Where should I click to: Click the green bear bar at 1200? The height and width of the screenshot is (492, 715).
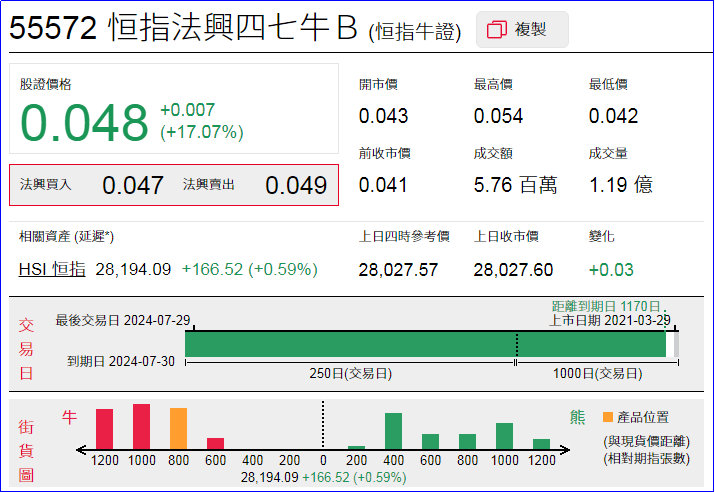541,444
